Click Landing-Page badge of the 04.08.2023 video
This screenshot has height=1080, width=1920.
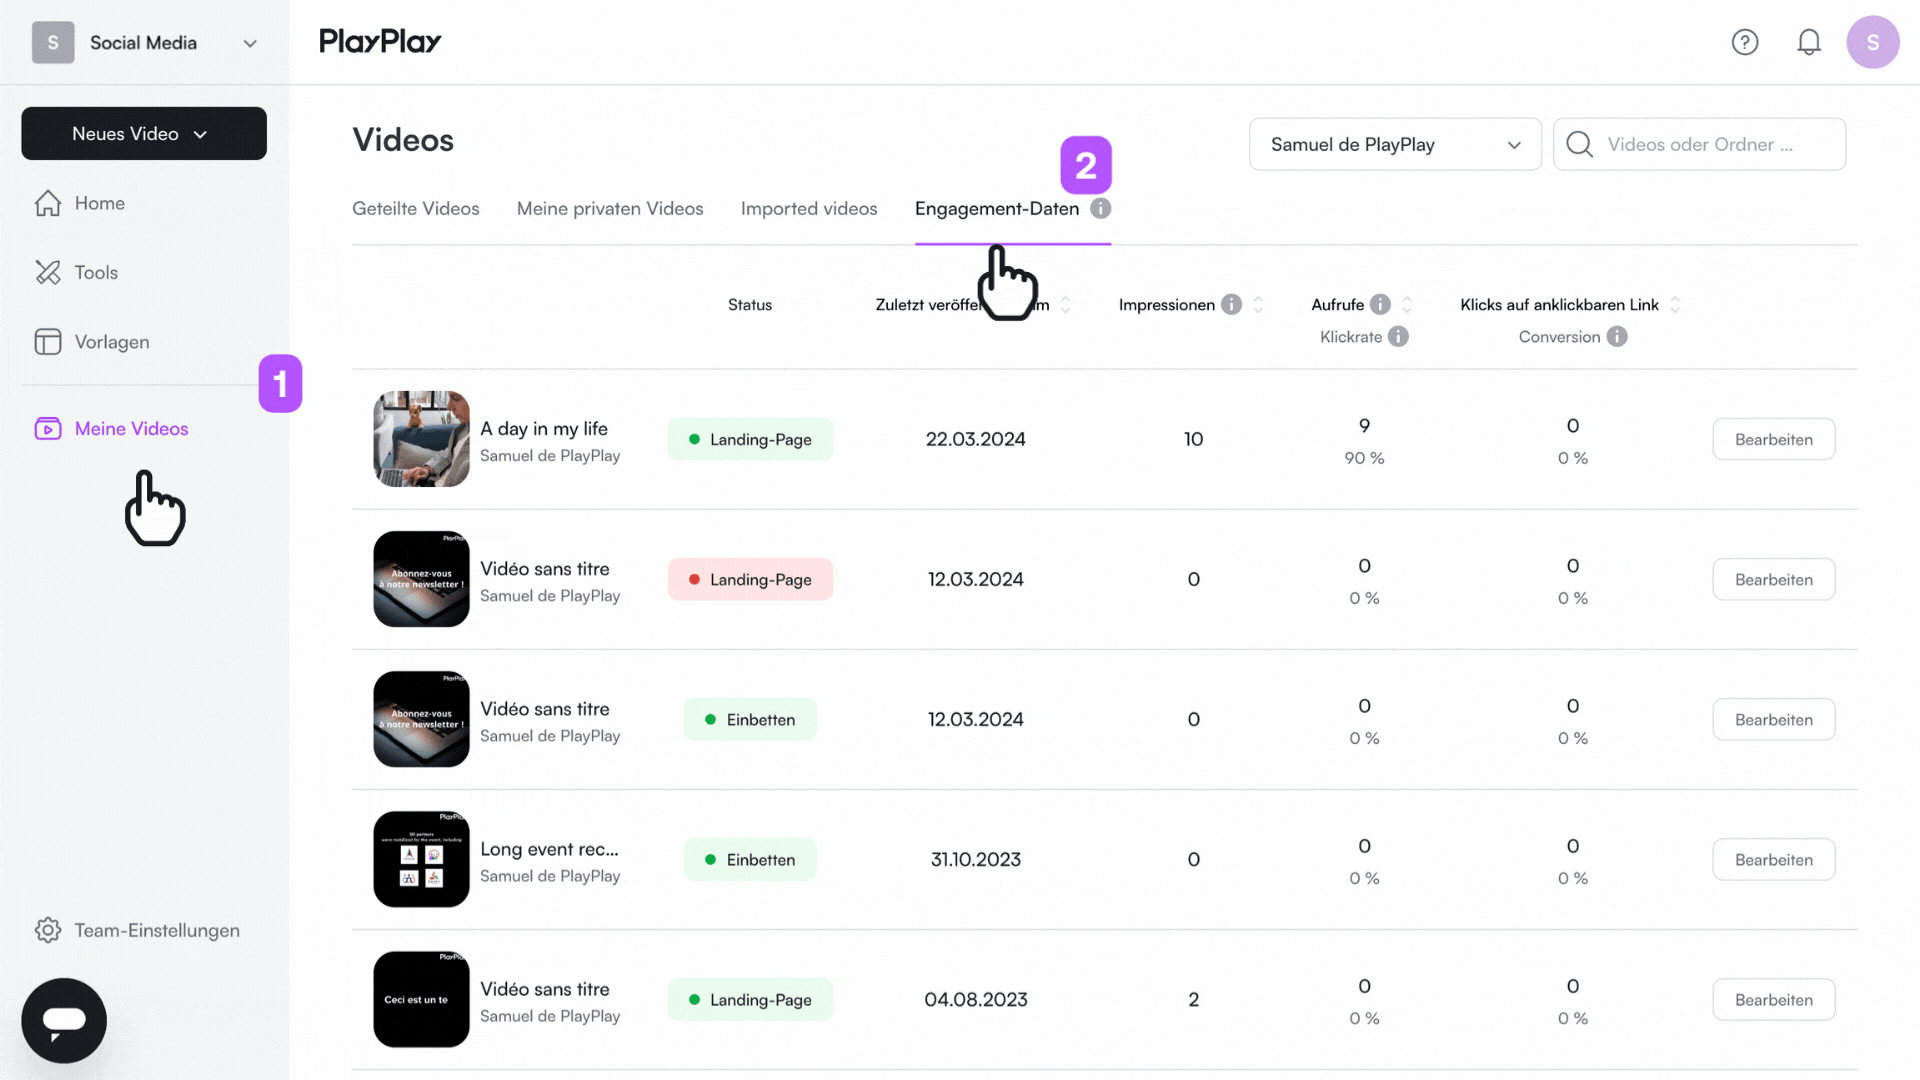(750, 999)
